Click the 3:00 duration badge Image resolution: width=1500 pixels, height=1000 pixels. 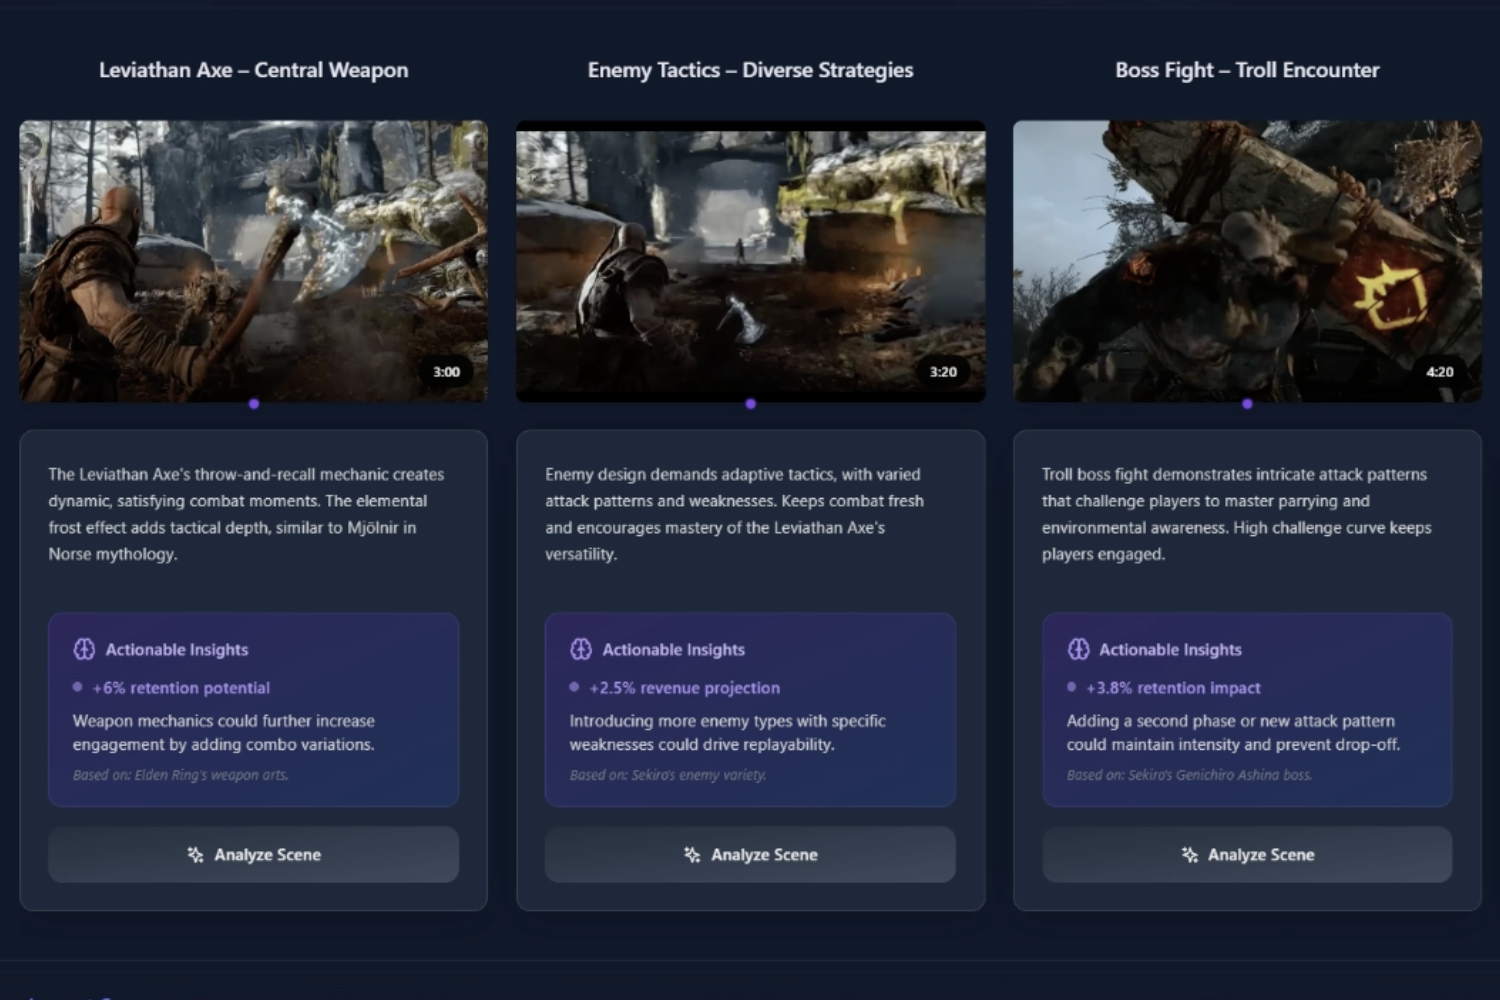tap(446, 372)
